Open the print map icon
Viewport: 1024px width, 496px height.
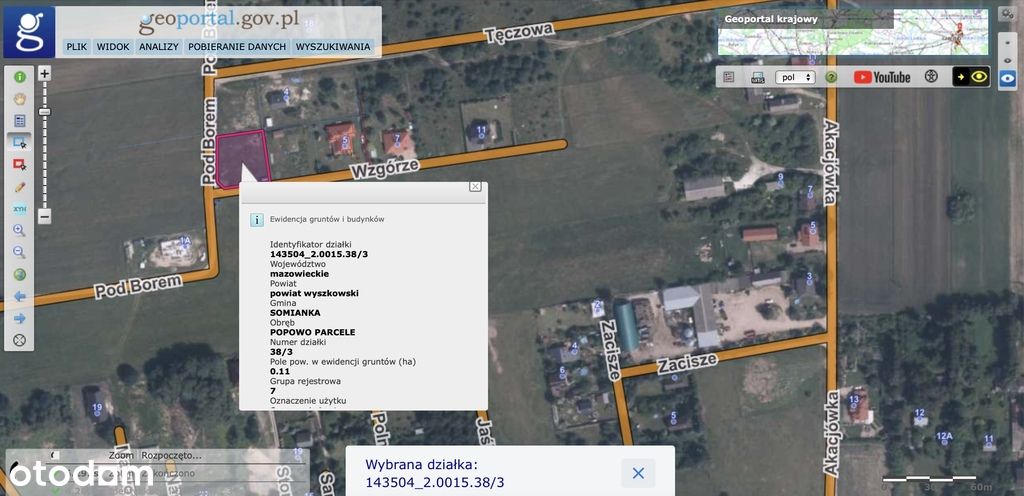(x=758, y=77)
